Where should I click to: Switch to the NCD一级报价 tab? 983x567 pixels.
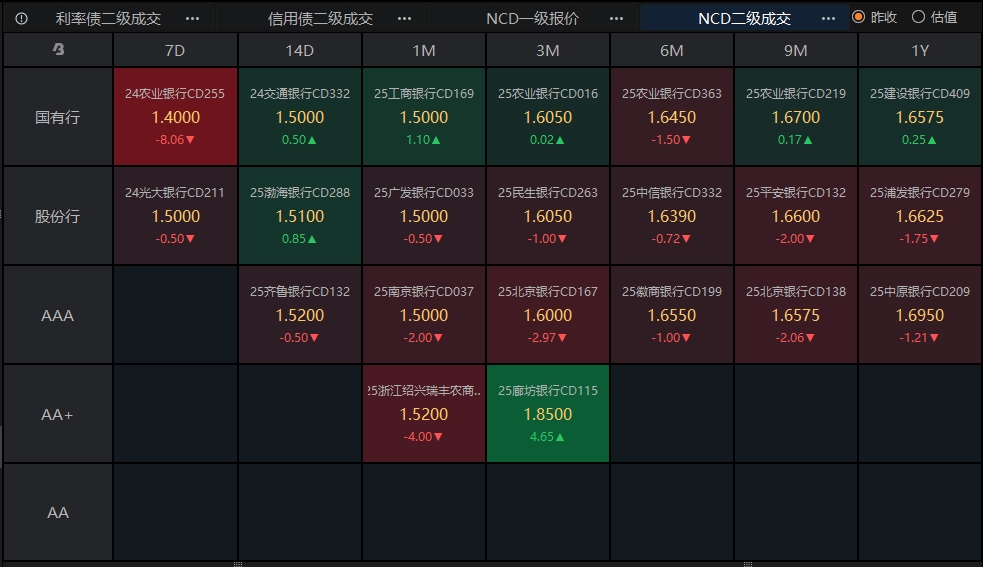pos(532,19)
